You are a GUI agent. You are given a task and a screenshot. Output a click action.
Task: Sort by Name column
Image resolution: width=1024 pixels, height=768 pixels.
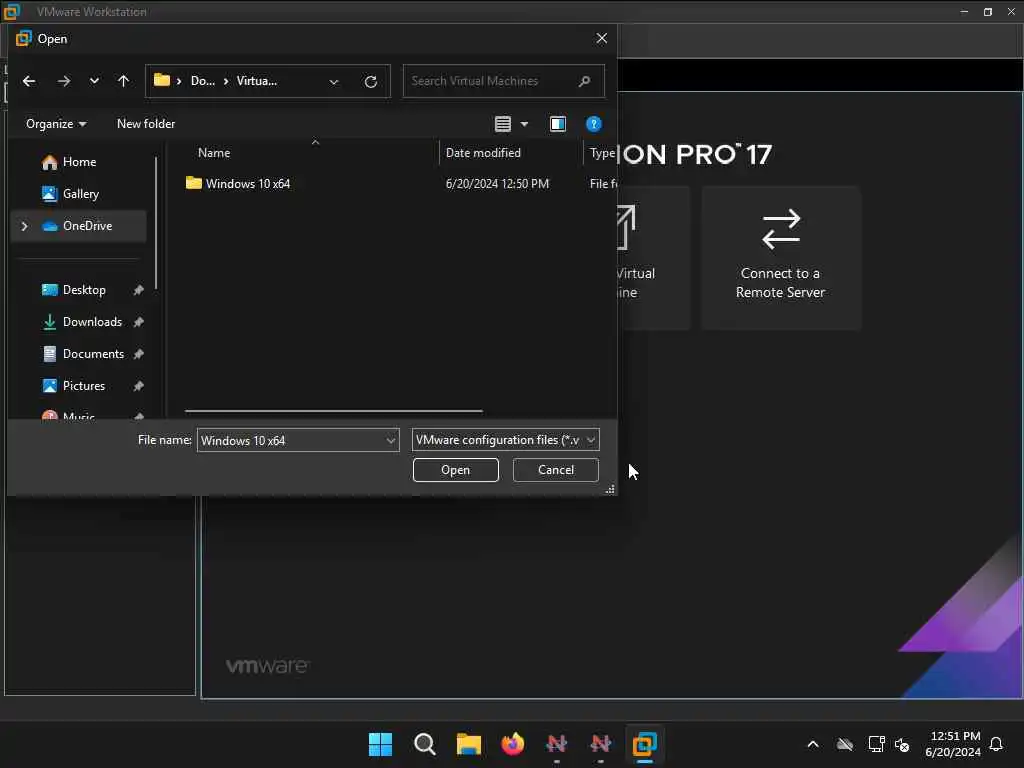[214, 153]
